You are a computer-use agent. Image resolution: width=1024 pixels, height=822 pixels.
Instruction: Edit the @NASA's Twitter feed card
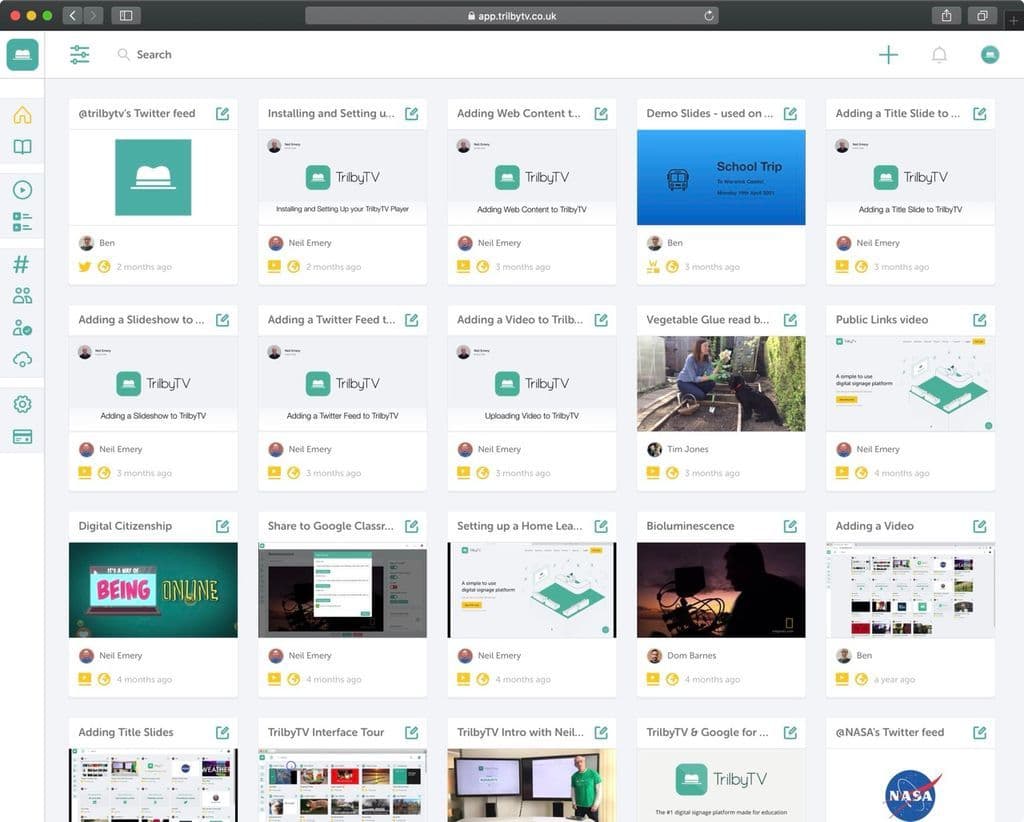click(980, 733)
